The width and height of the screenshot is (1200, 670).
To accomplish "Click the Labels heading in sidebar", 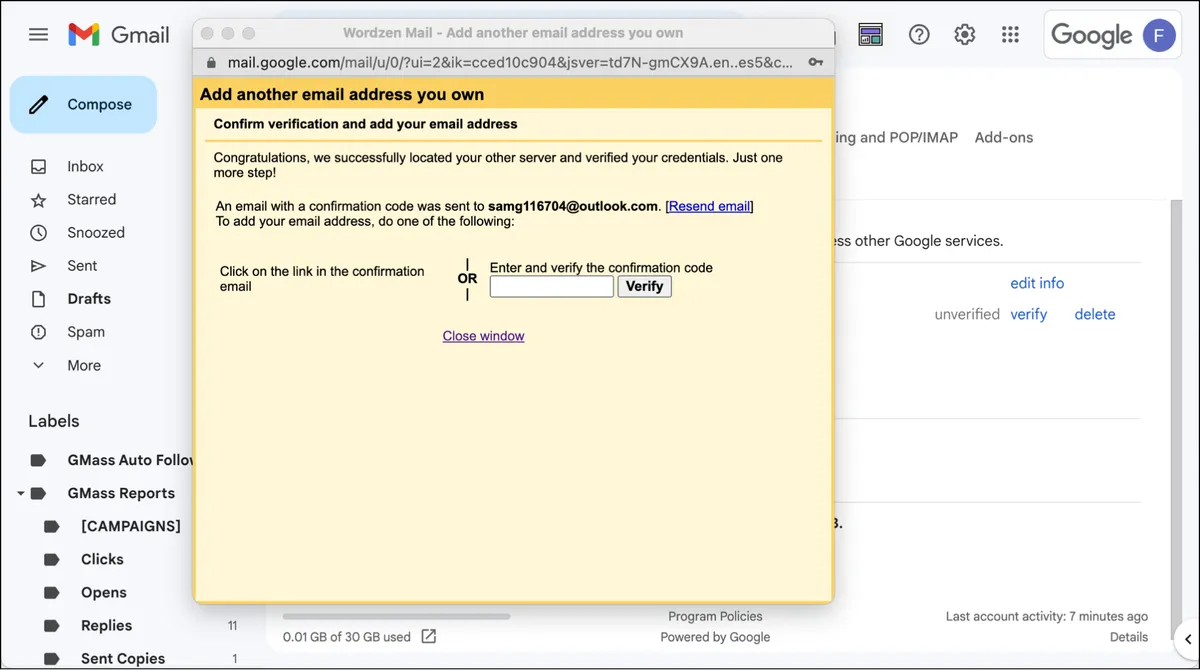I will pyautogui.click(x=54, y=422).
